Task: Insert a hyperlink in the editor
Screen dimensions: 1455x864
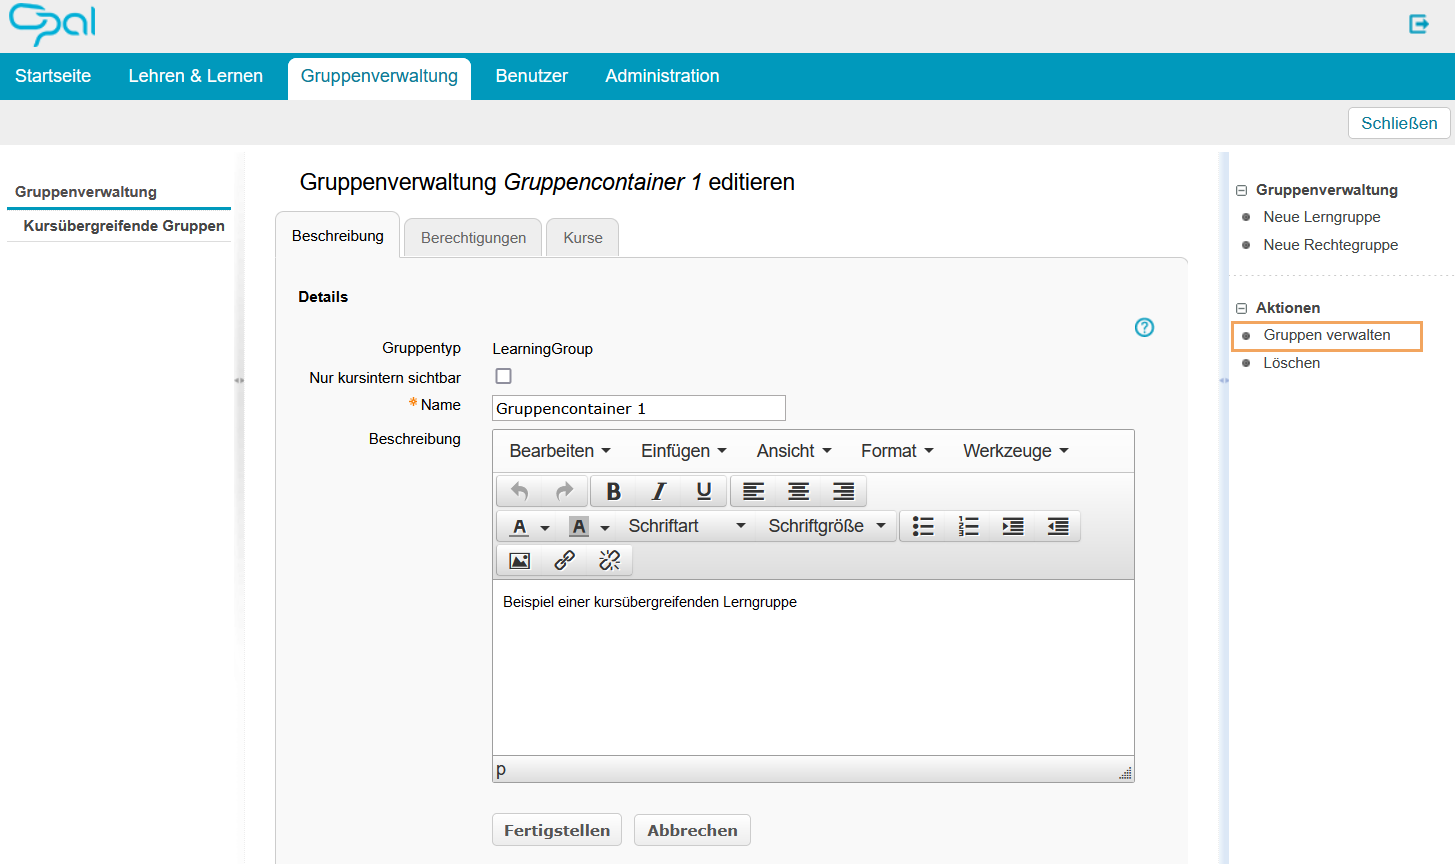Action: click(x=563, y=560)
